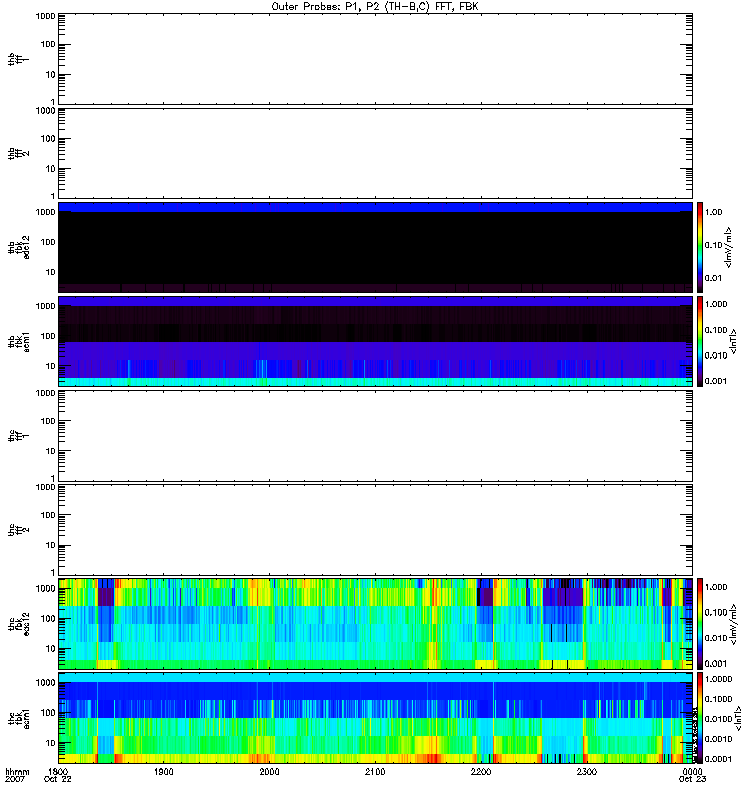The height and width of the screenshot is (800, 750).
Task: Click the 1900 time axis tick label
Action: point(164,773)
